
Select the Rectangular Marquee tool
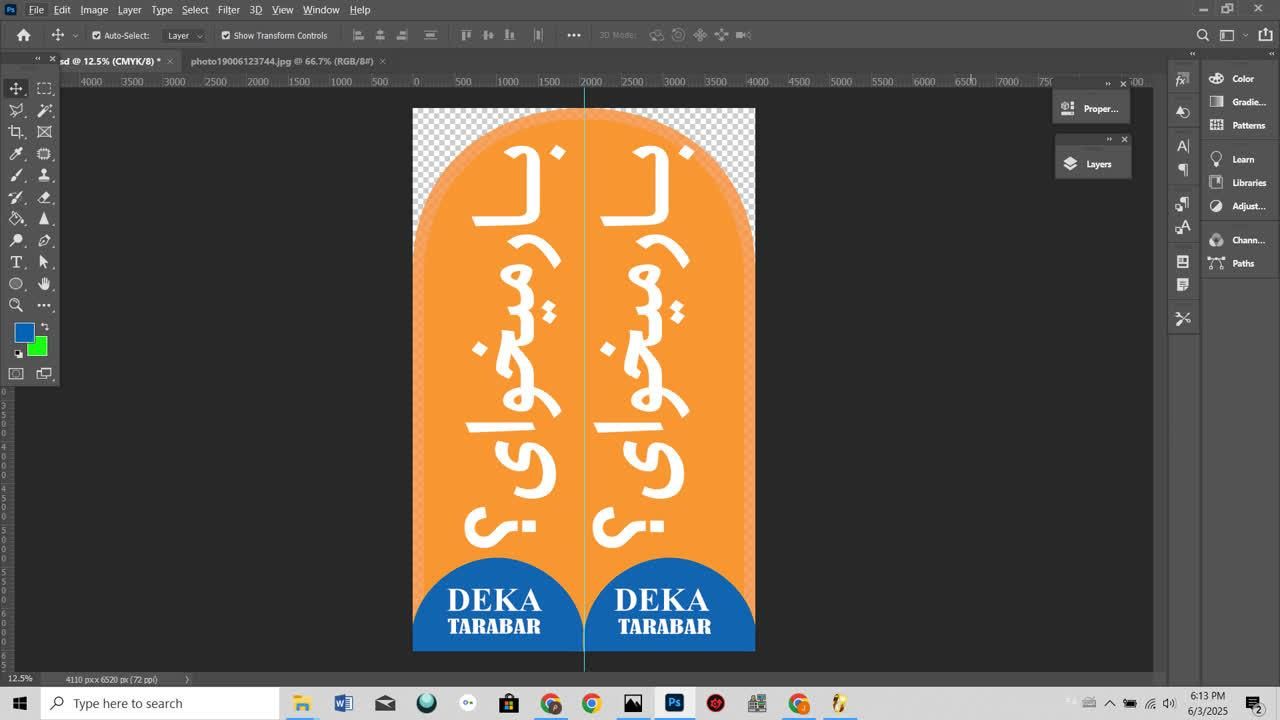pyautogui.click(x=44, y=89)
